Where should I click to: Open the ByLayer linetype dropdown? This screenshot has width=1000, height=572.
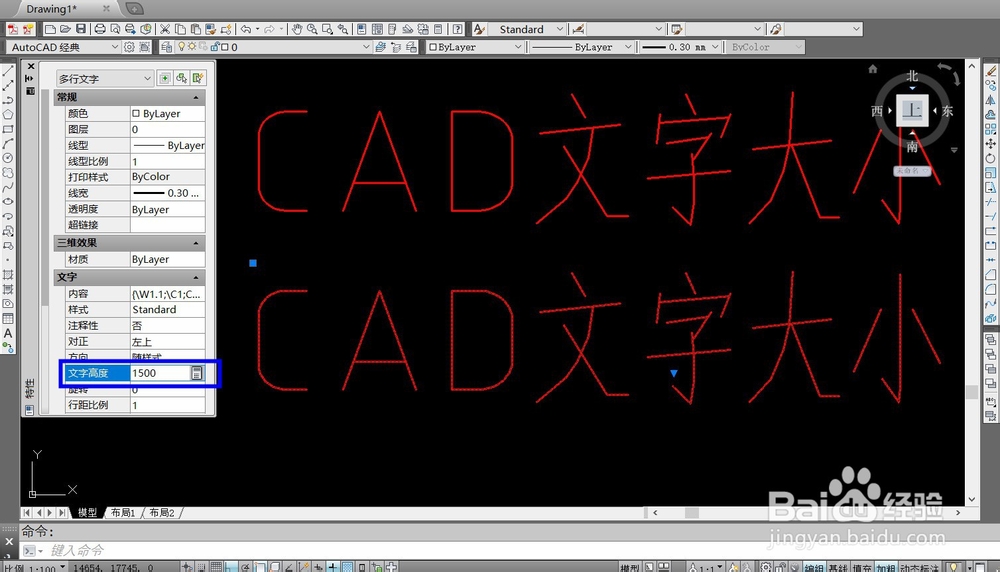click(581, 47)
